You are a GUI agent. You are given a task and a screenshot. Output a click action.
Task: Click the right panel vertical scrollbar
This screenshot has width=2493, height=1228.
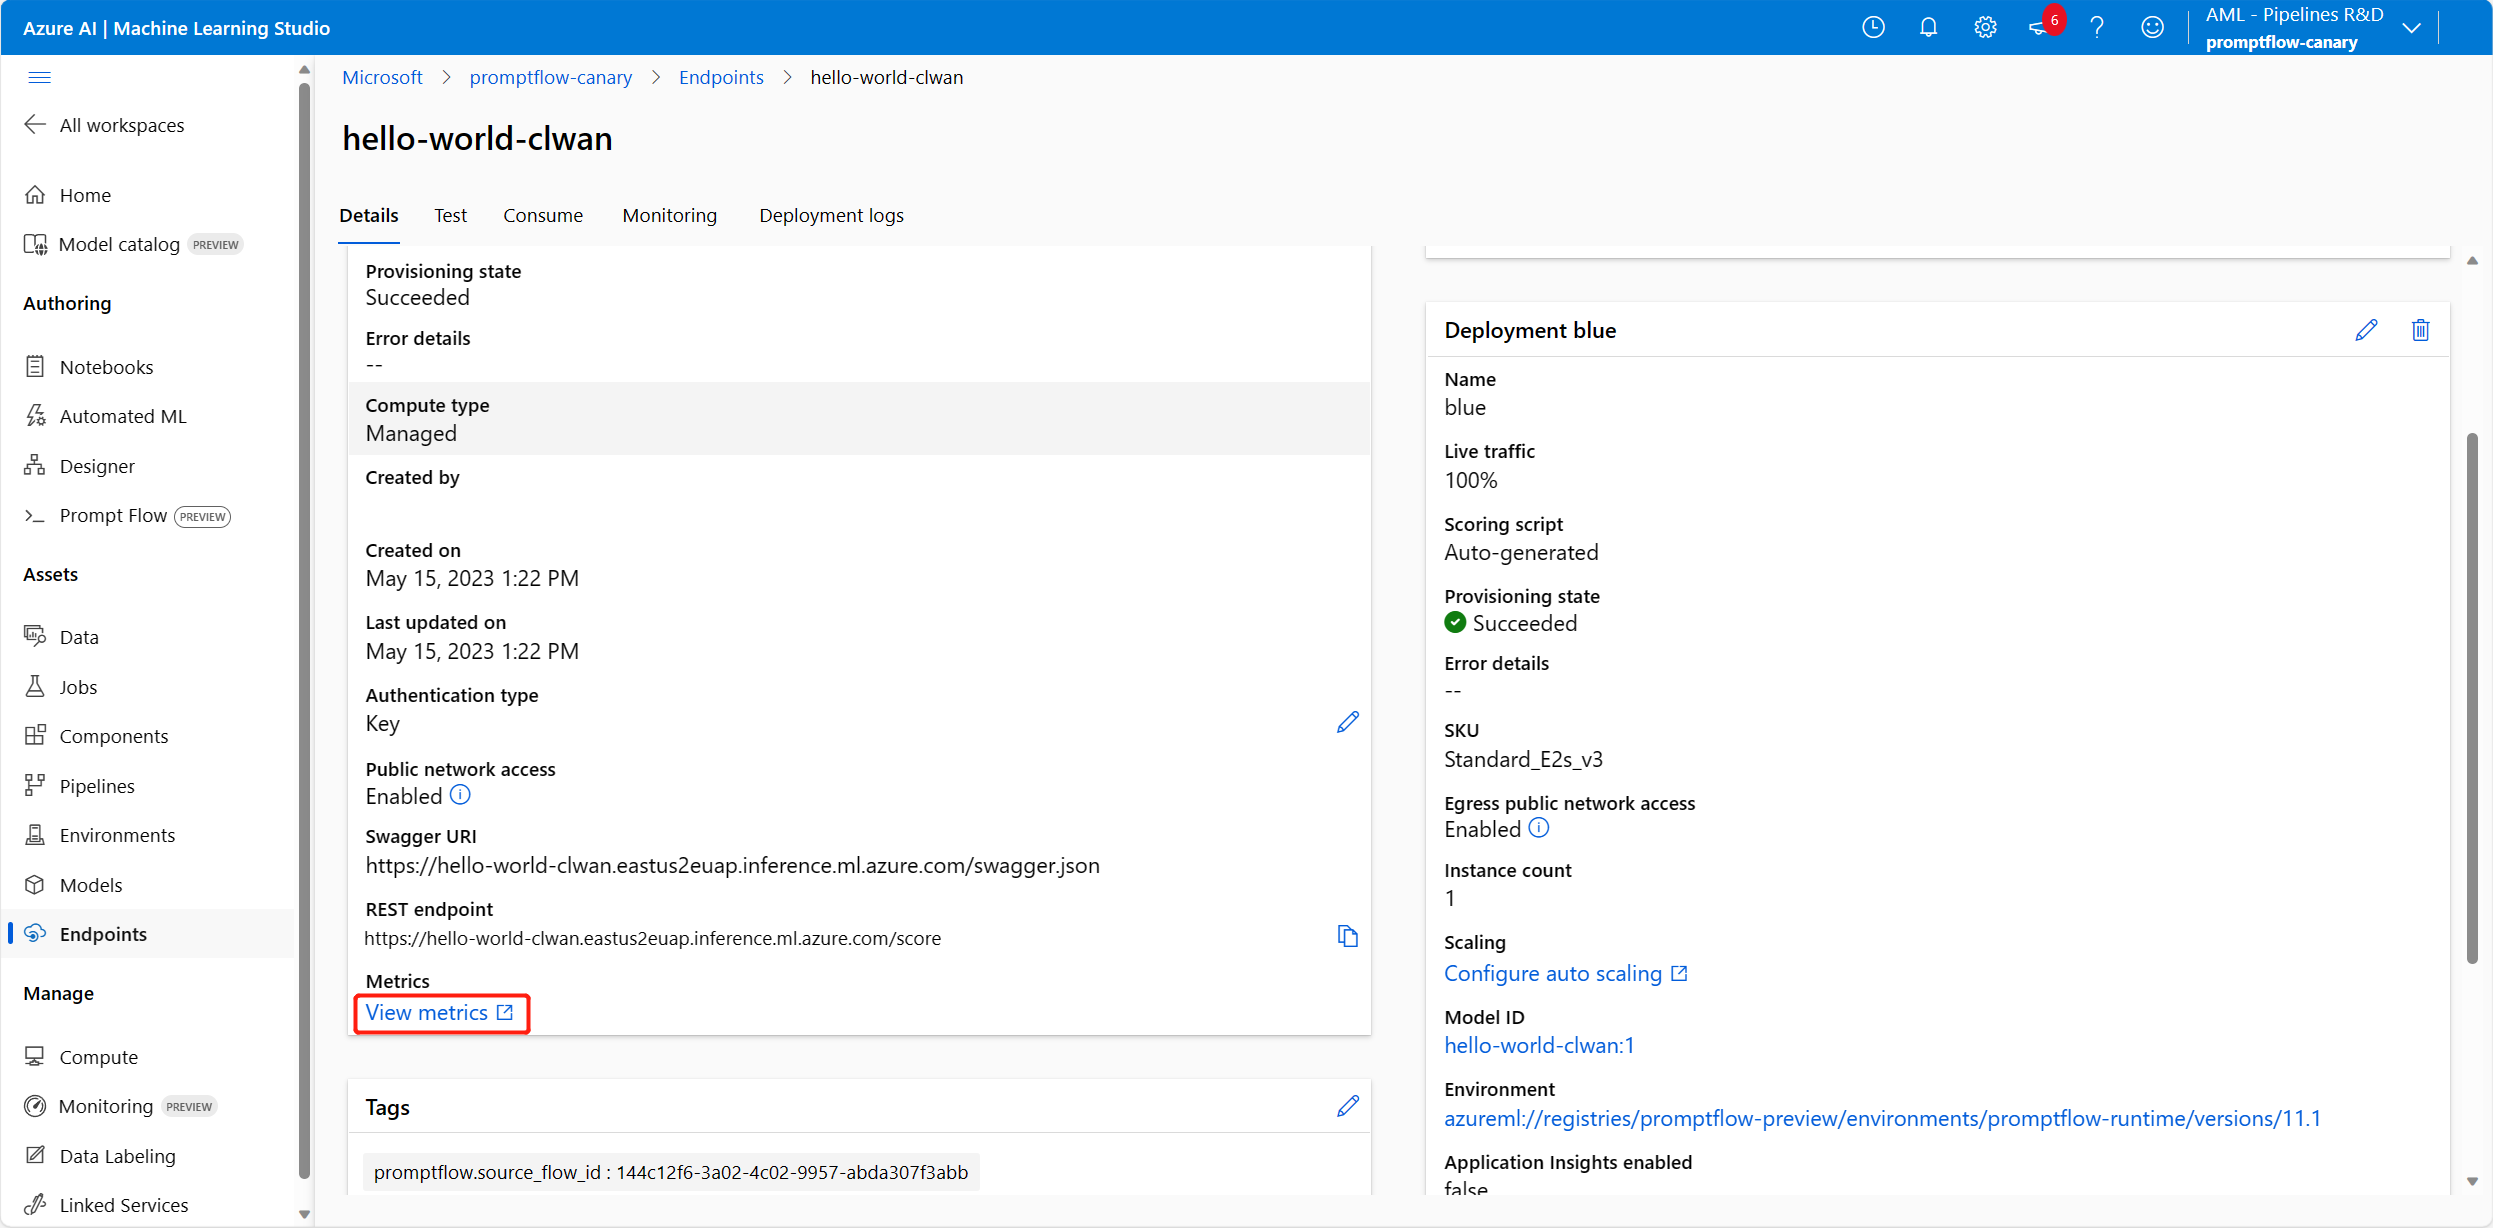[x=2472, y=700]
